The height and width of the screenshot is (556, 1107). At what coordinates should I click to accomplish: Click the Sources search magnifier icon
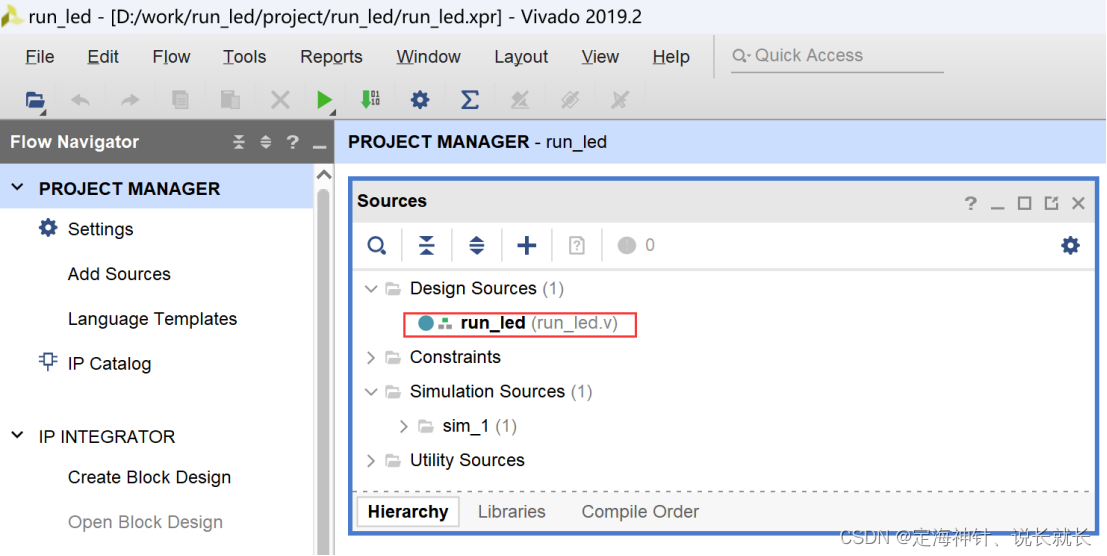click(377, 246)
